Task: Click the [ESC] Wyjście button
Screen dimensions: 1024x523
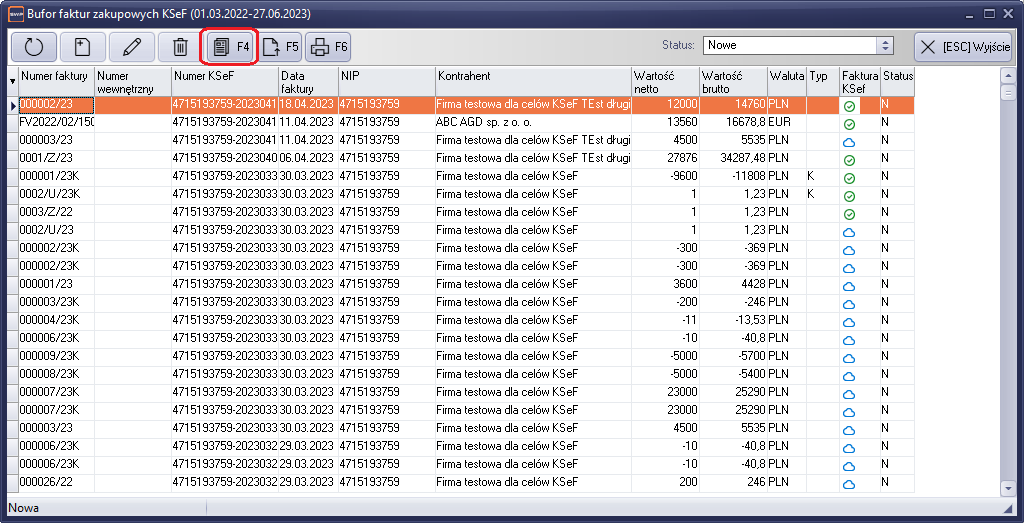Action: pyautogui.click(x=965, y=46)
